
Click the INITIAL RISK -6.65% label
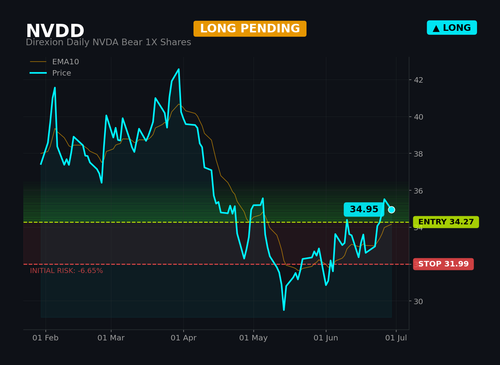(66, 271)
